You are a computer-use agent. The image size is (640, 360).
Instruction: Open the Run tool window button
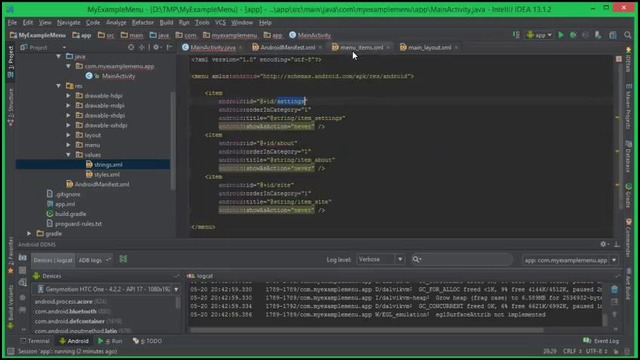point(110,341)
